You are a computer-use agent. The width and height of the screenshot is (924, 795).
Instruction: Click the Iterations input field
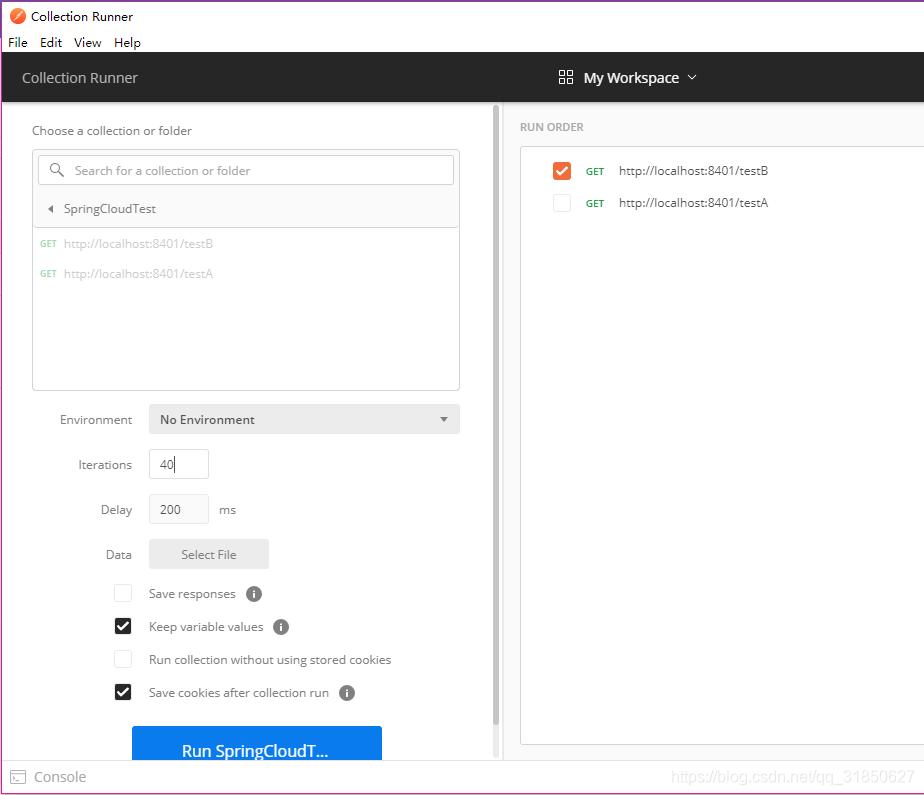click(179, 464)
